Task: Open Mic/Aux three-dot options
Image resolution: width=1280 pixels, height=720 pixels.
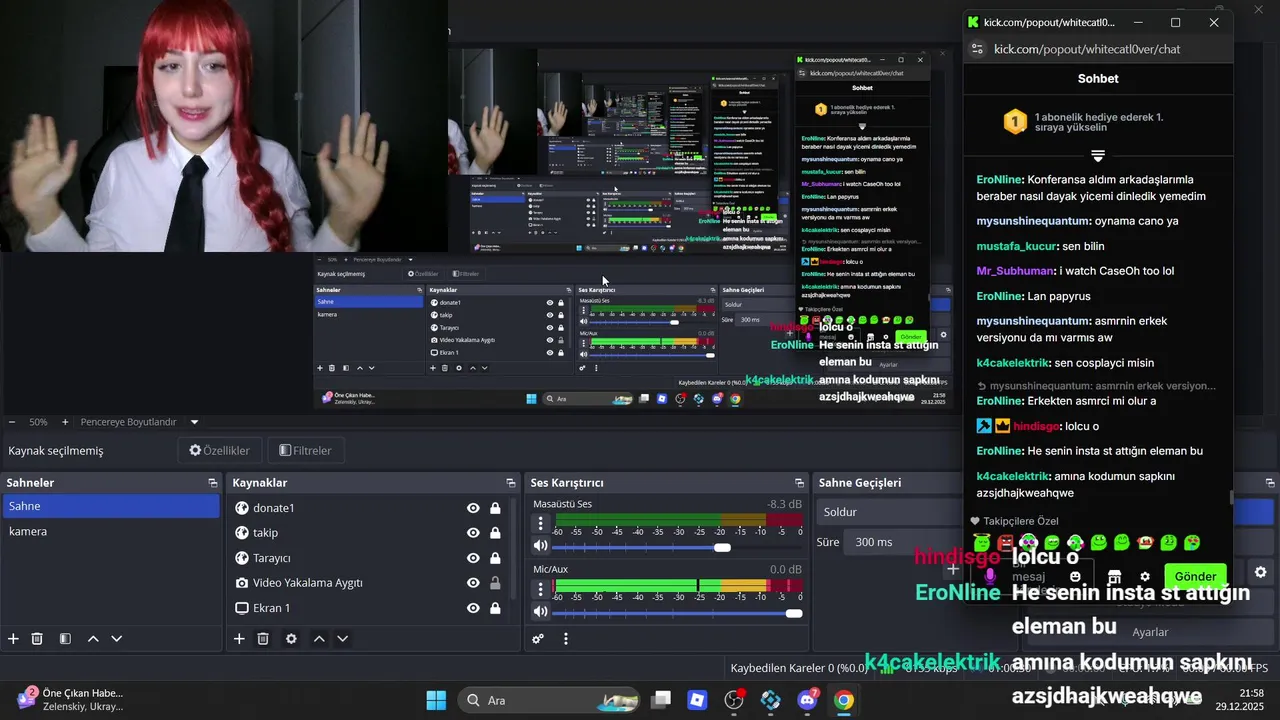Action: 541,589
